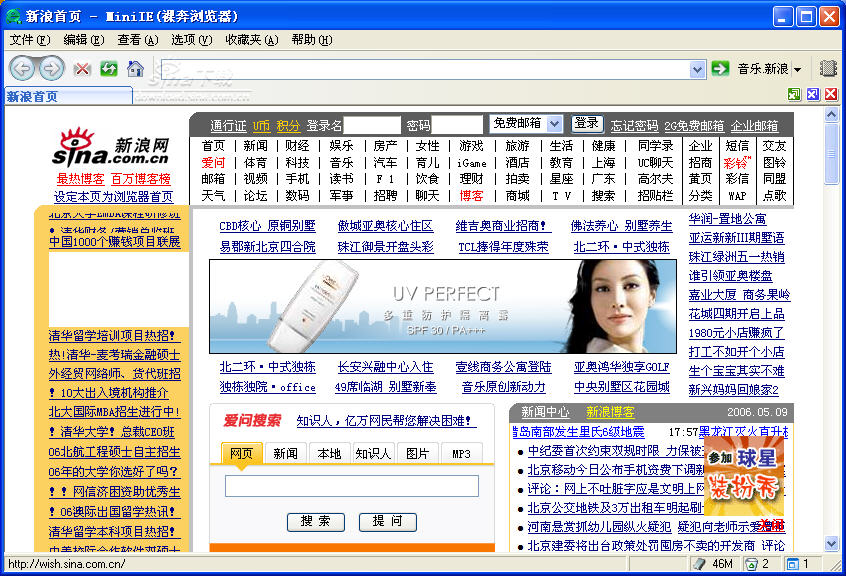This screenshot has height=576, width=846.
Task: Refresh the page using the green reload icon
Action: pos(108,69)
